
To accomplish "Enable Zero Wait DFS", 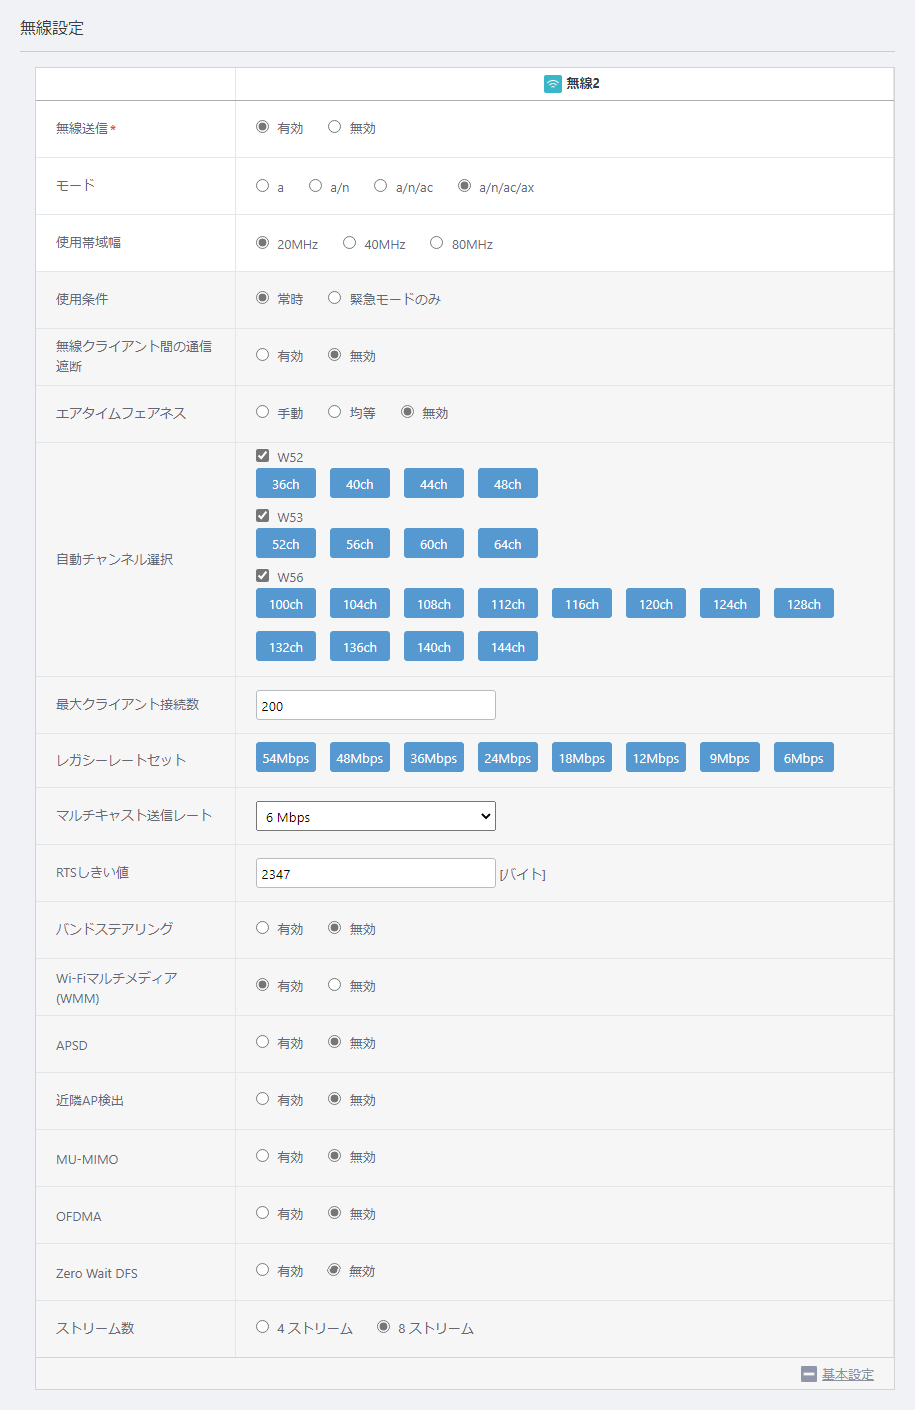I will [x=263, y=1270].
